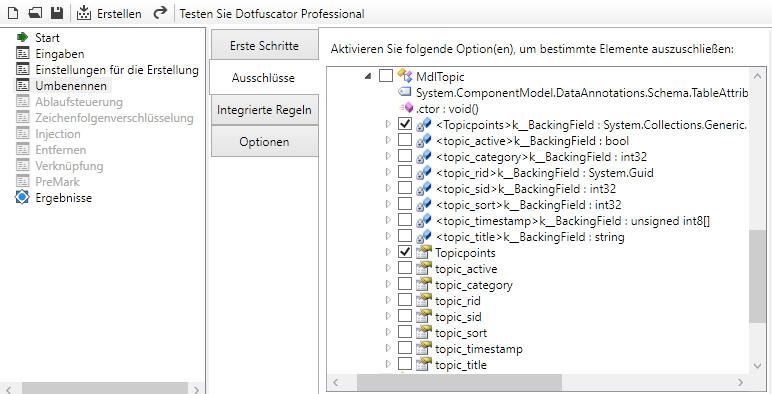Expand the <topic_title>k__BackingField node
Image resolution: width=772 pixels, height=394 pixels.
388,236
